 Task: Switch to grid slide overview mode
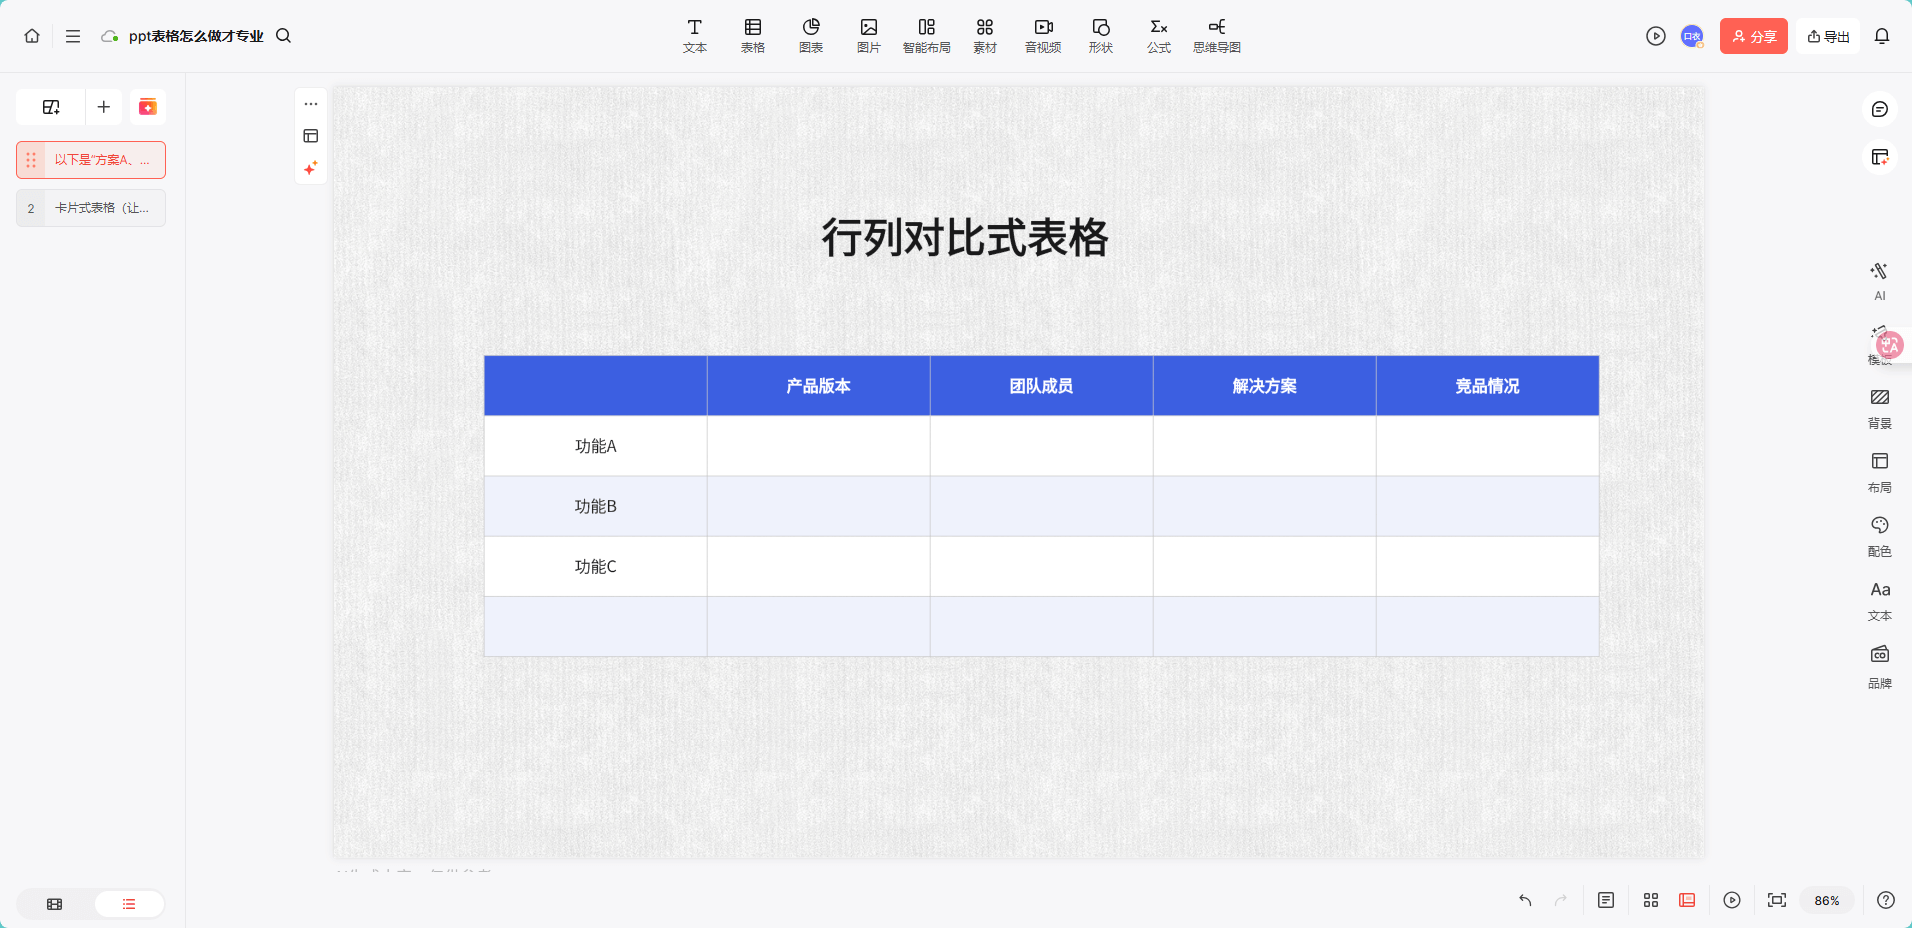point(1650,900)
